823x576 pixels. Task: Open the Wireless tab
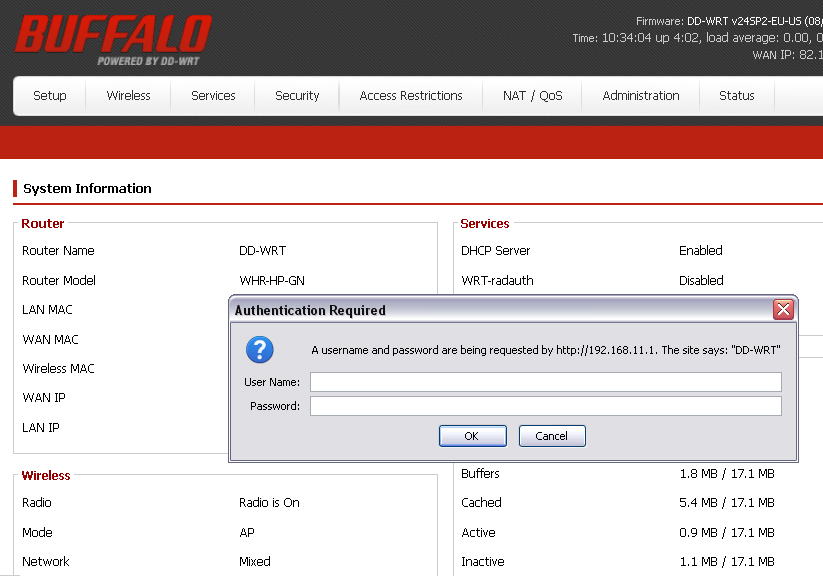129,96
